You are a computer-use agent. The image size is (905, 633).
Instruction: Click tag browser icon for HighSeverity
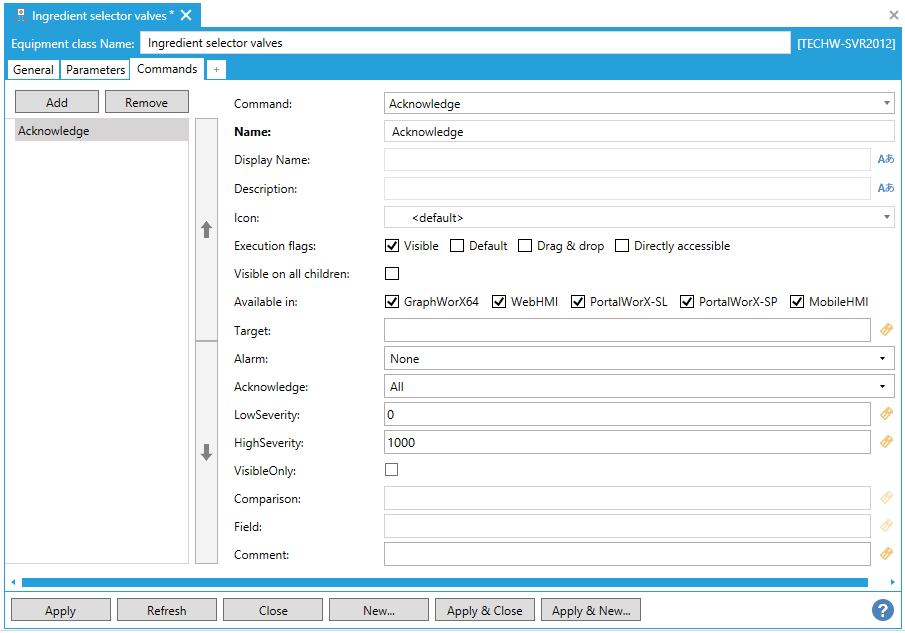point(885,442)
